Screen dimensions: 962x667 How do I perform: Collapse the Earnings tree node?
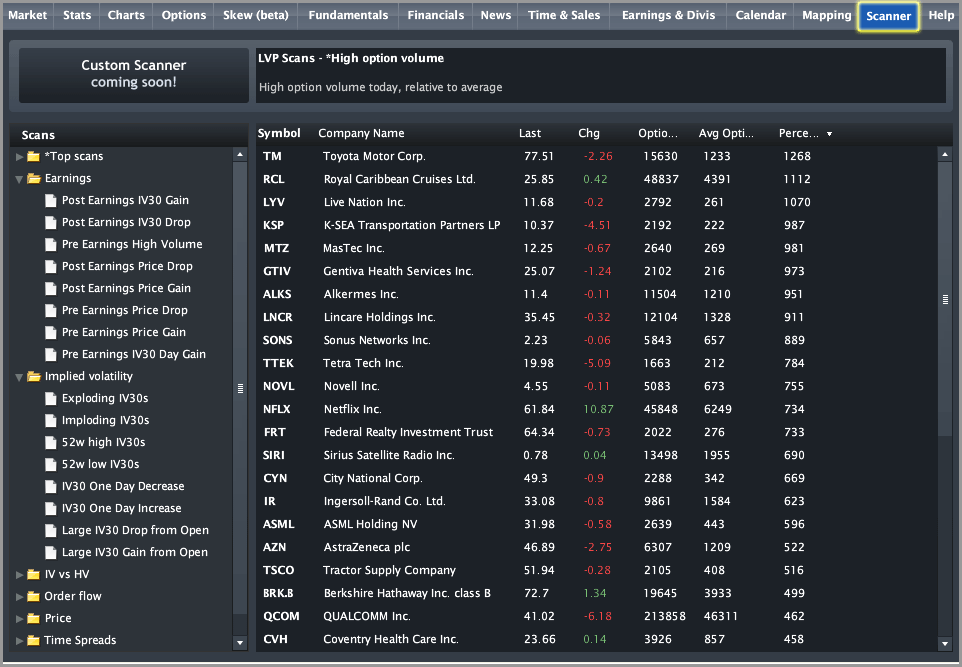(x=19, y=179)
